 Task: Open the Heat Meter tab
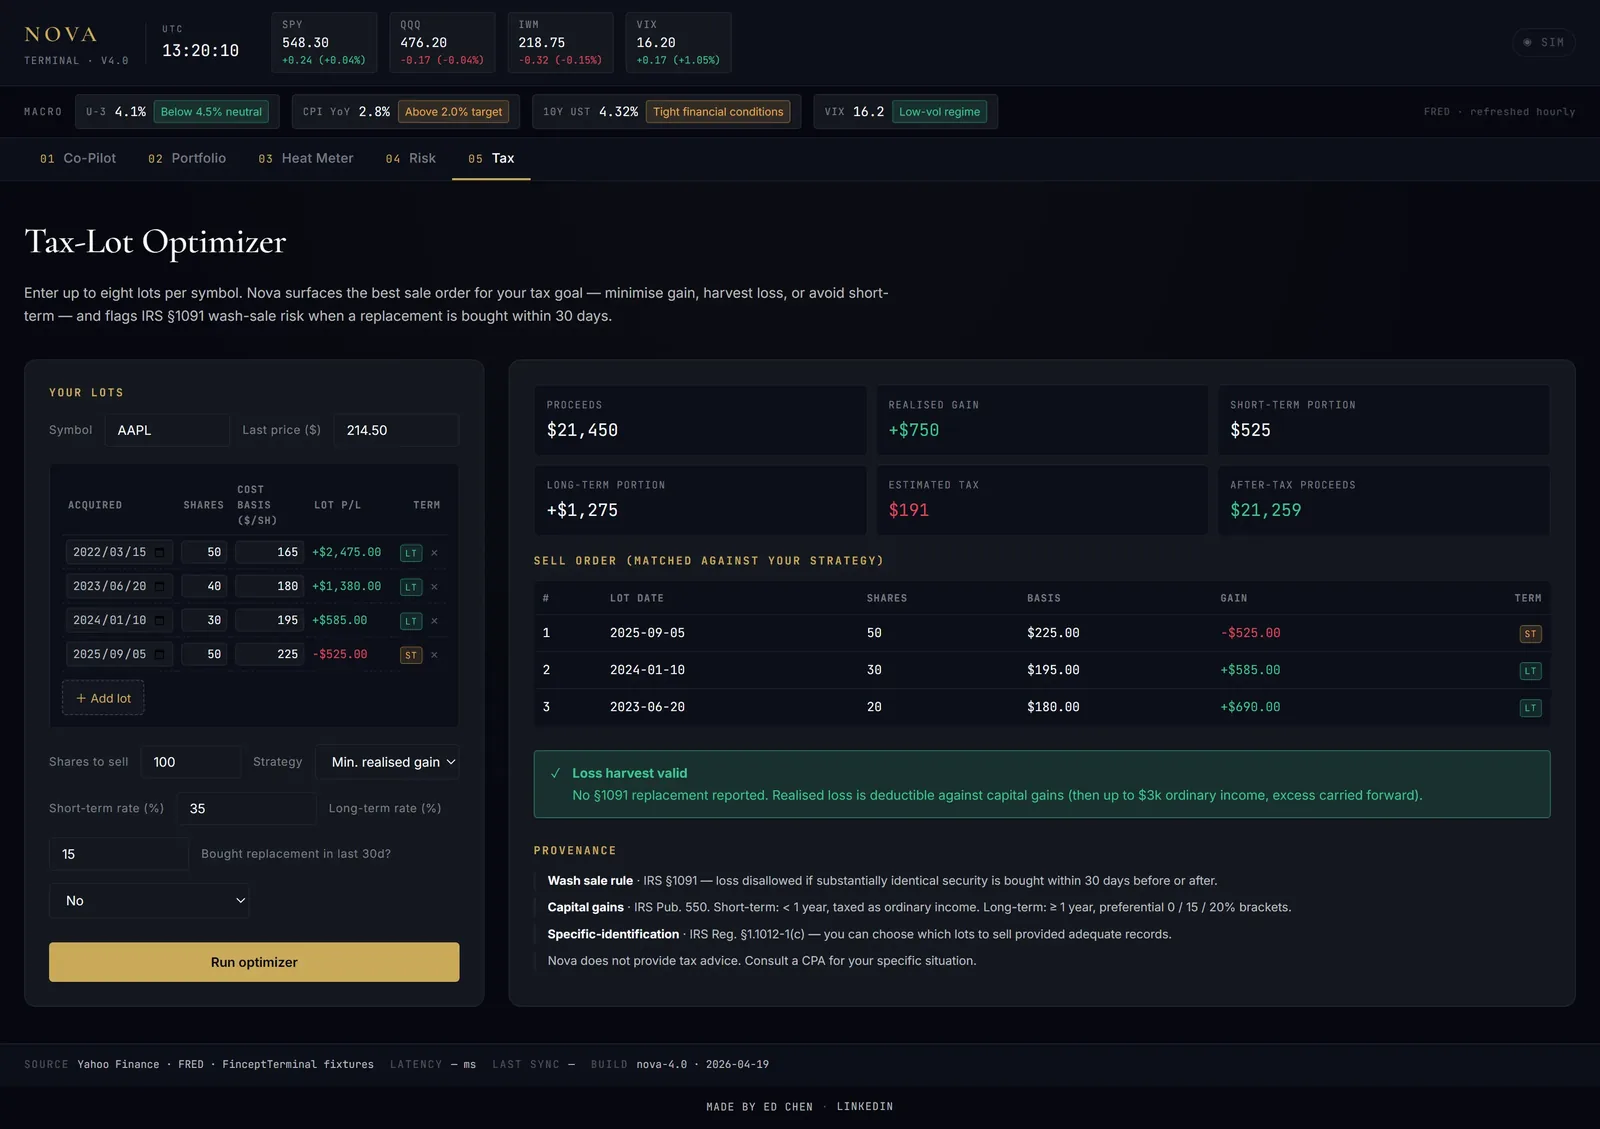(x=306, y=158)
